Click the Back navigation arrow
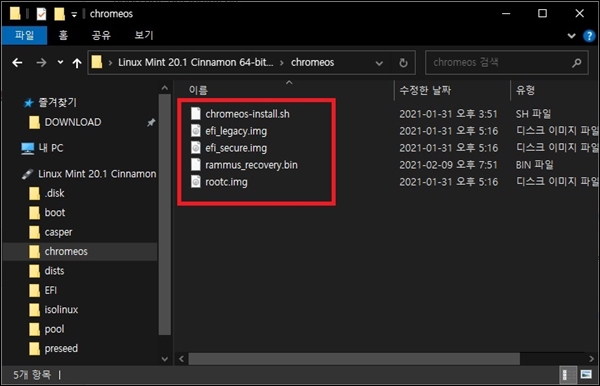600x386 pixels. point(17,63)
